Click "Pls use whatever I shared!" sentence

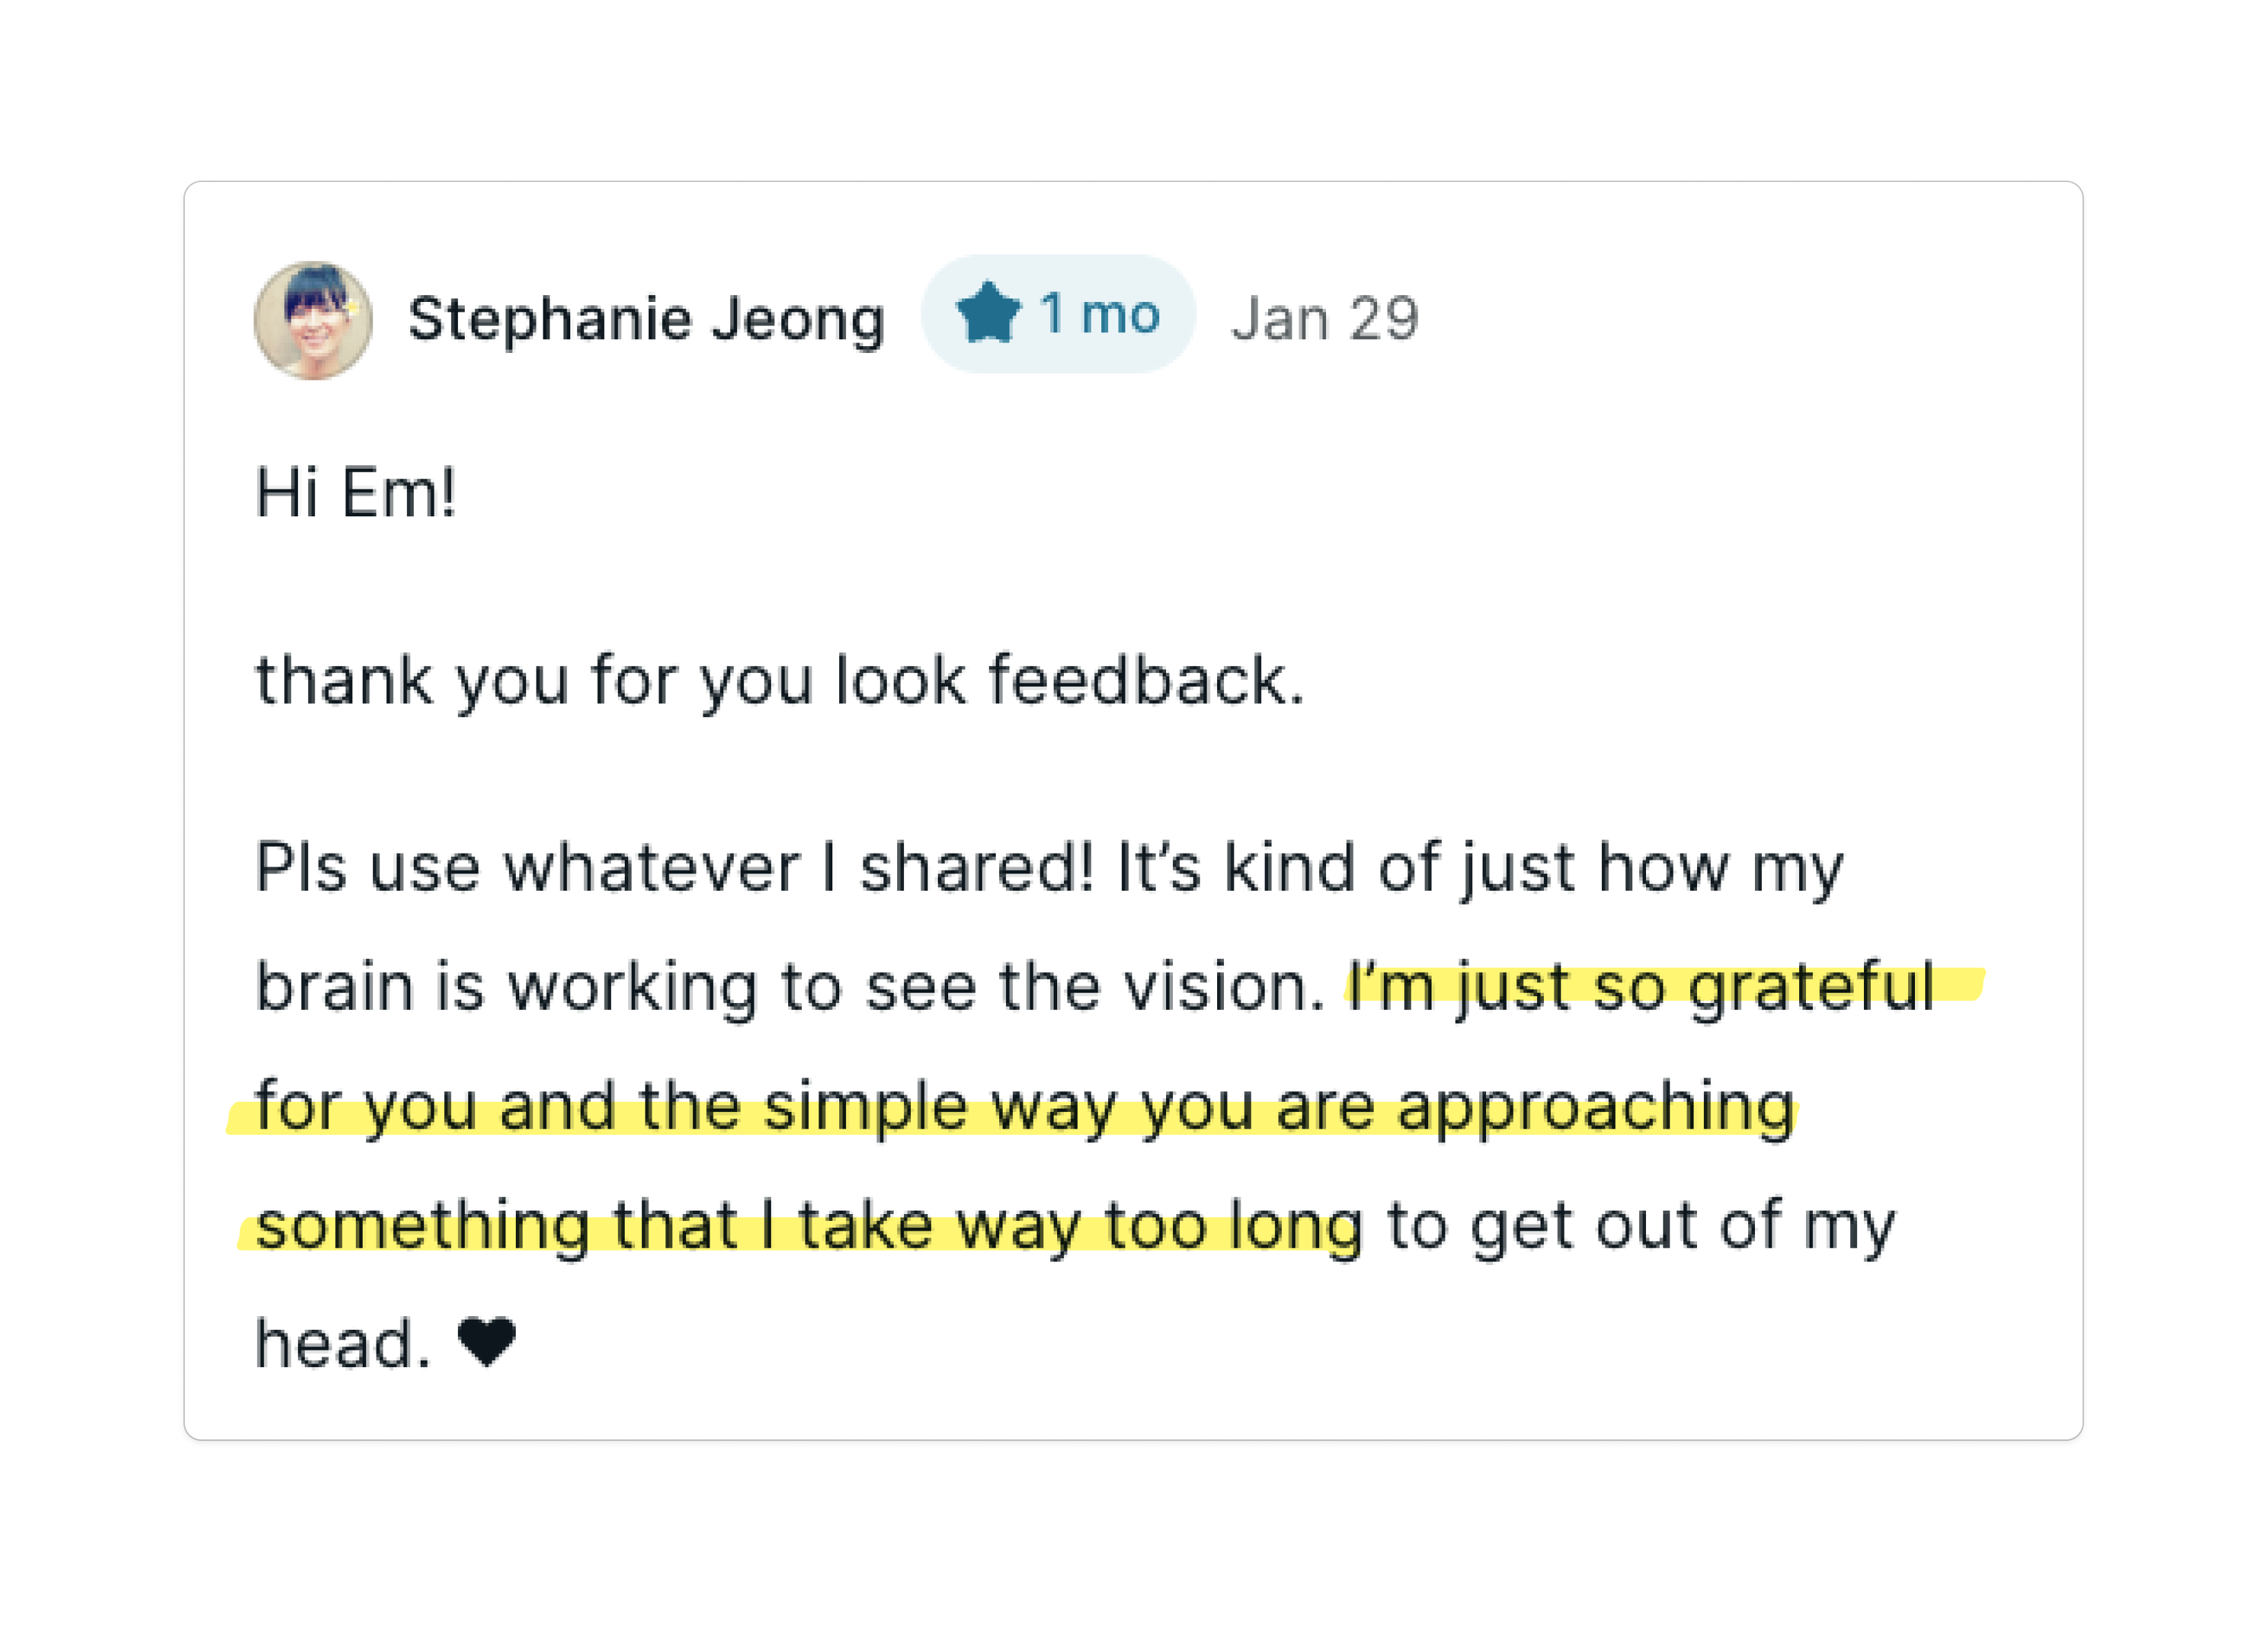[x=674, y=867]
